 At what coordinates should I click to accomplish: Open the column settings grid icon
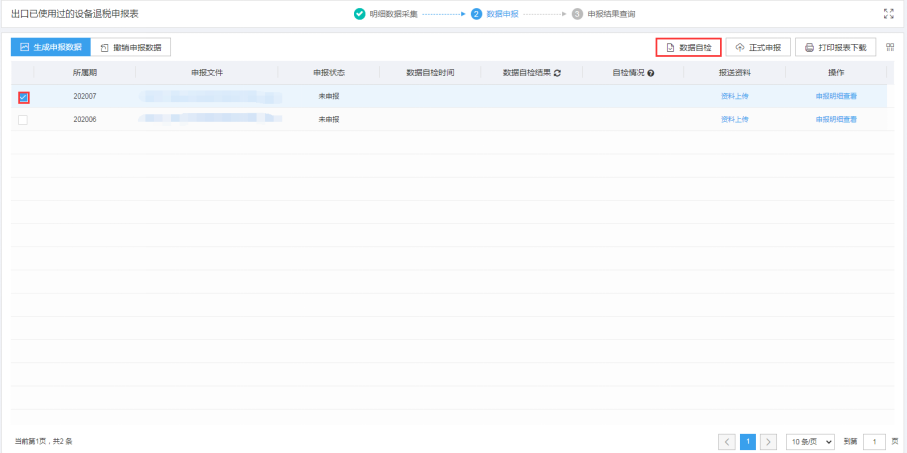(890, 47)
